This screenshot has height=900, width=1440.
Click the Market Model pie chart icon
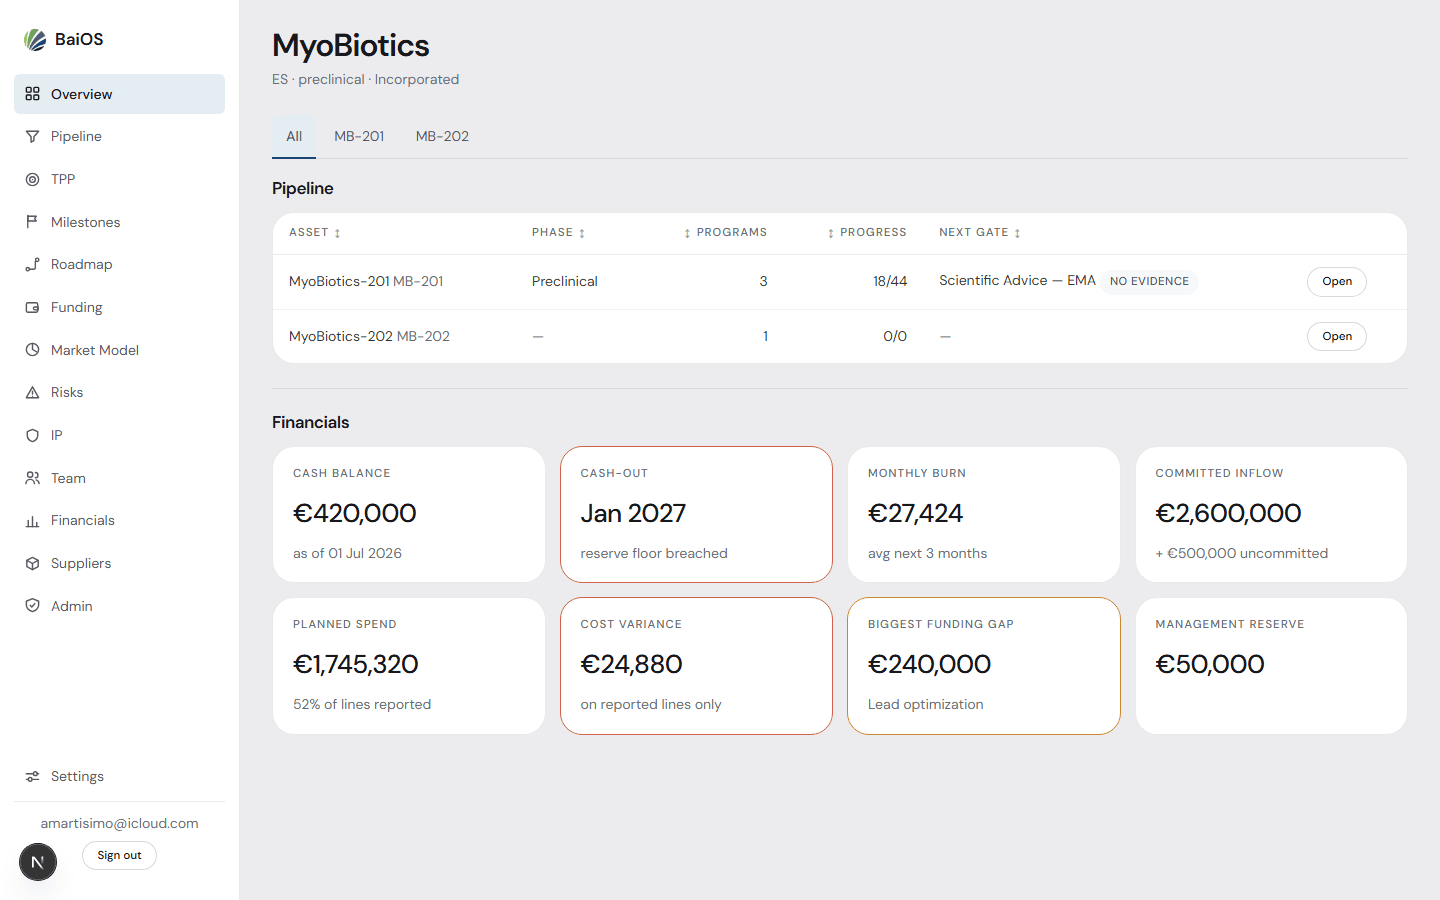point(32,350)
